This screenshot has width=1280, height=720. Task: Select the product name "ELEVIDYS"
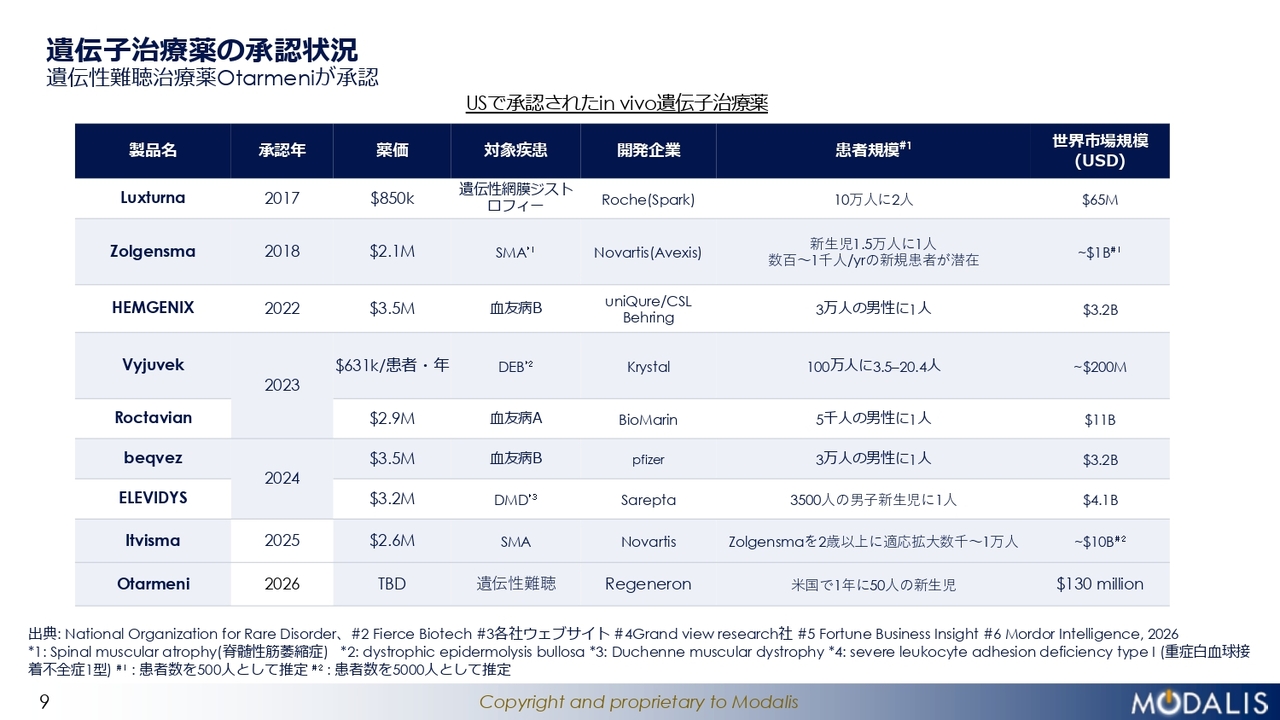tap(153, 498)
